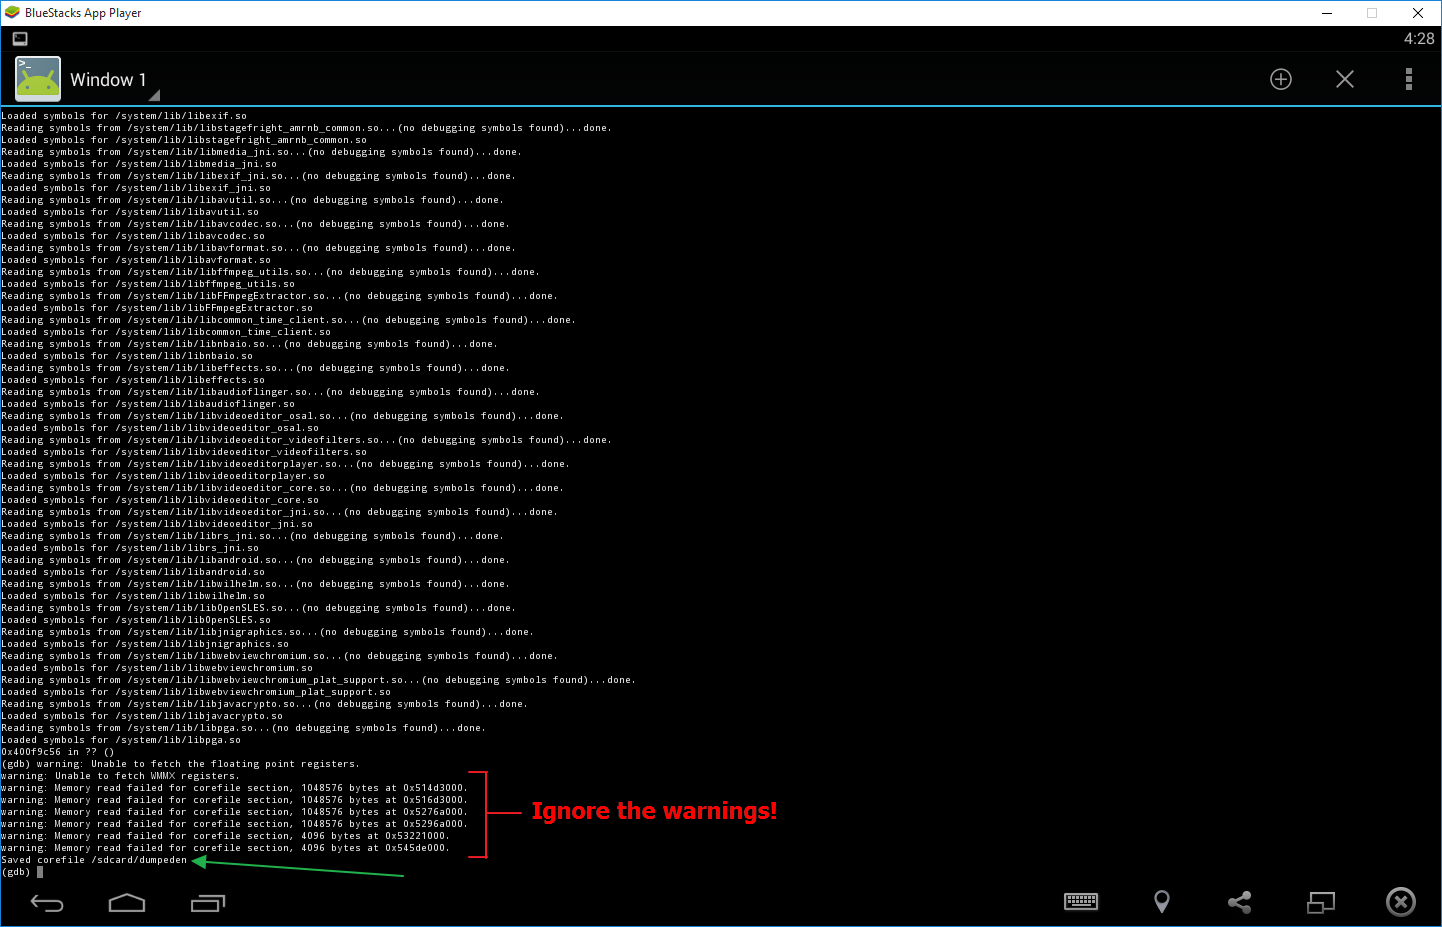Viewport: 1442px width, 927px height.
Task: Click "Loaded symbols for /system/lib/libexif.so" line
Action: pos(124,116)
